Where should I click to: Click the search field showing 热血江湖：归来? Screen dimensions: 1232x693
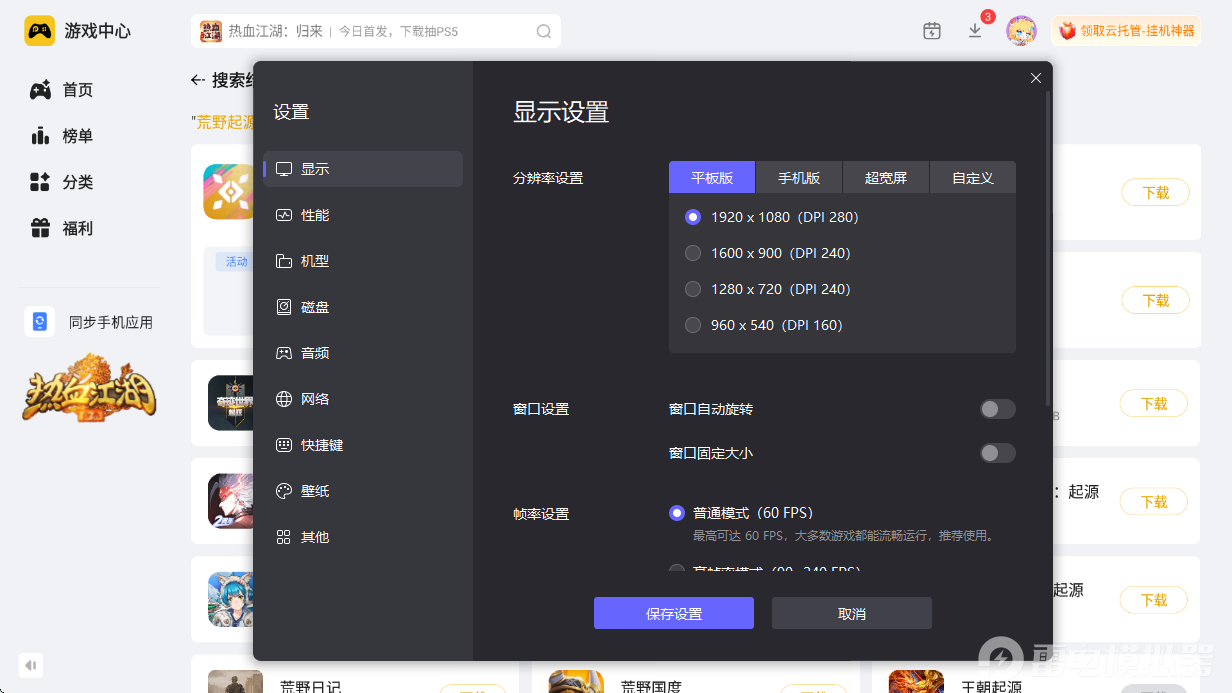(x=376, y=31)
